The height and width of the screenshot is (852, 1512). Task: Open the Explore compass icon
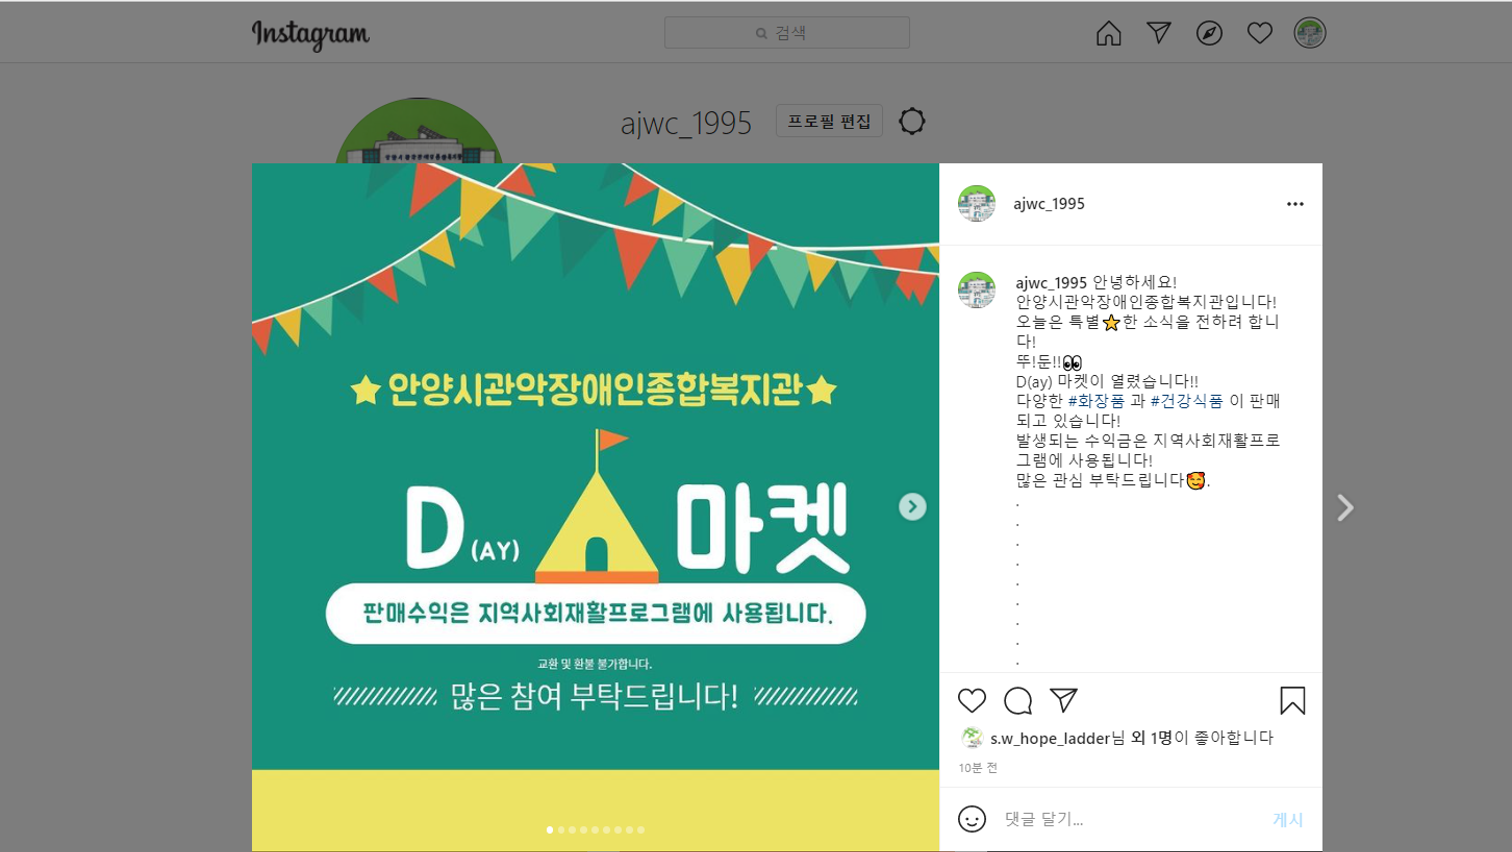[1209, 33]
